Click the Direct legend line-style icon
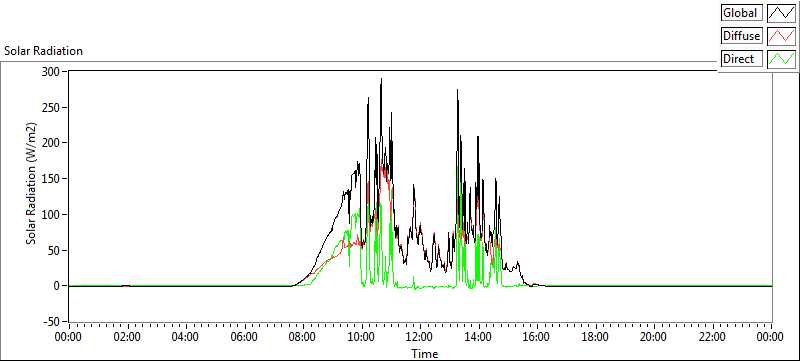This screenshot has height=361, width=800. coord(781,59)
